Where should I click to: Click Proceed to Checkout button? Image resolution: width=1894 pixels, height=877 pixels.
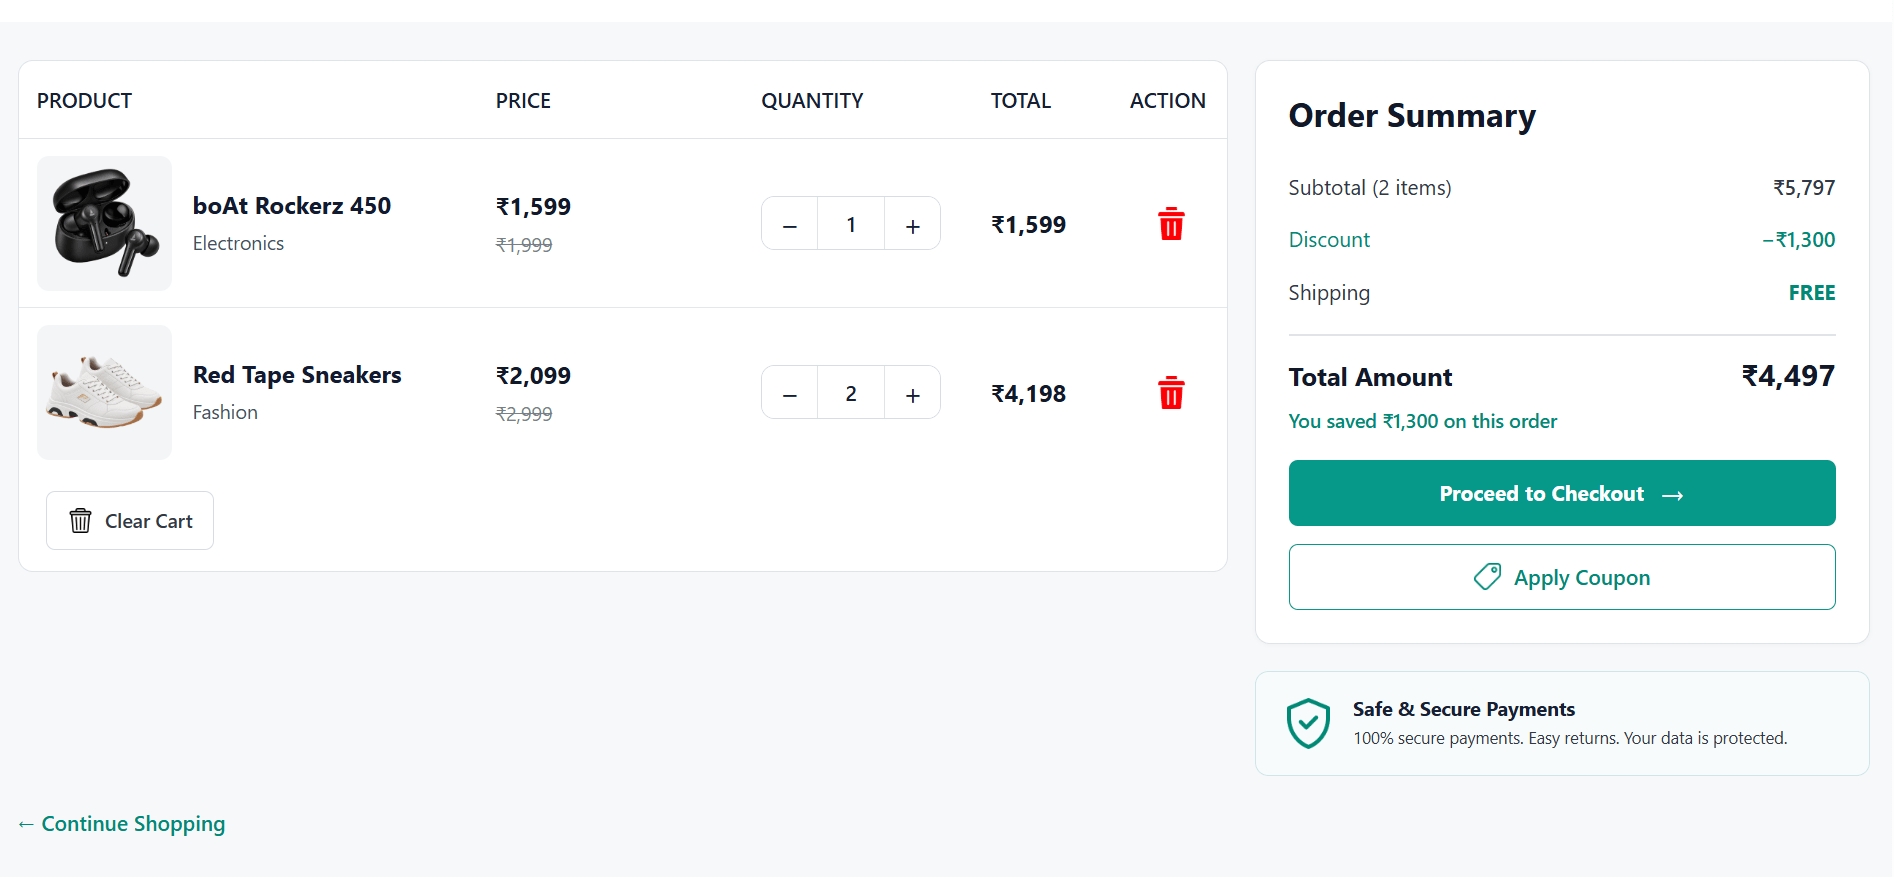(x=1562, y=493)
